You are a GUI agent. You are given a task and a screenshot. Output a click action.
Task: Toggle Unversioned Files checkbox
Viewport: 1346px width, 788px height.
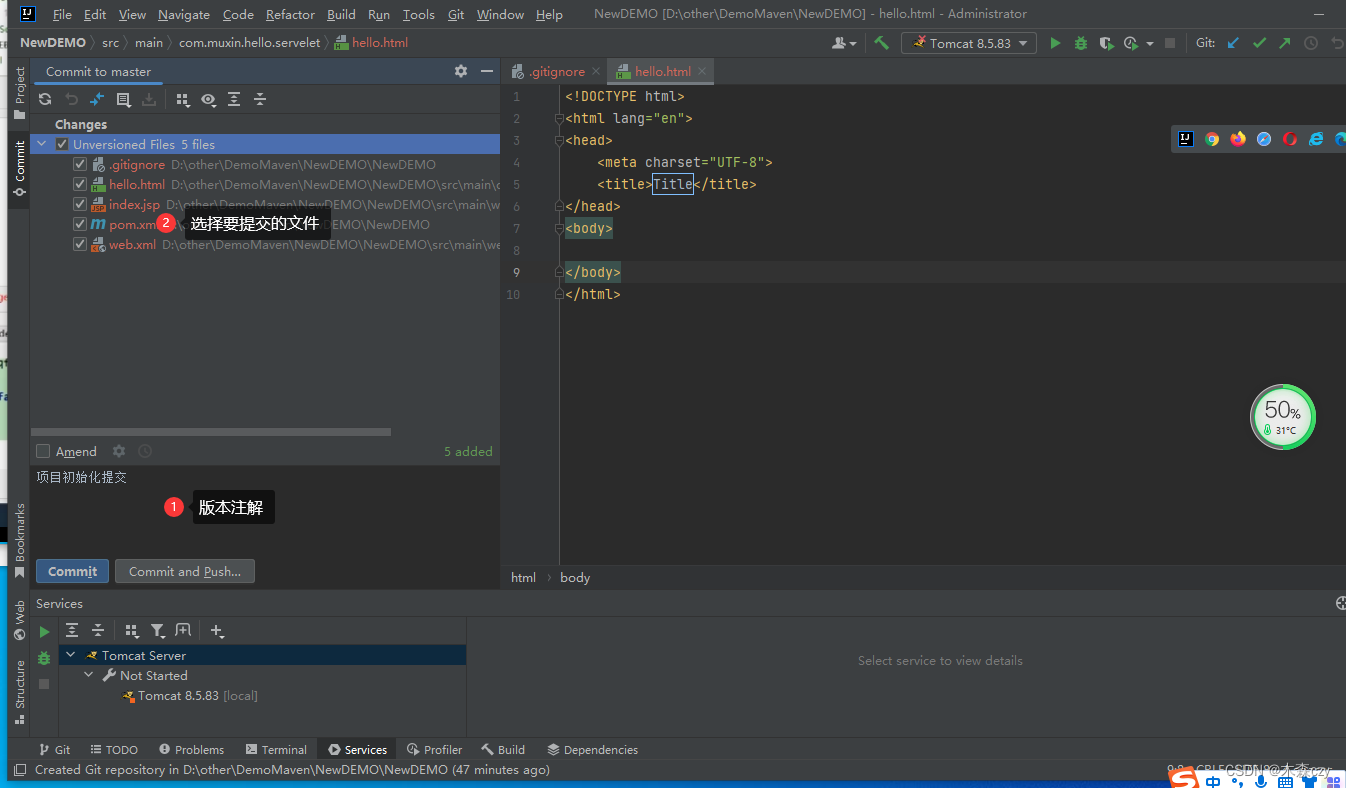pyautogui.click(x=62, y=144)
